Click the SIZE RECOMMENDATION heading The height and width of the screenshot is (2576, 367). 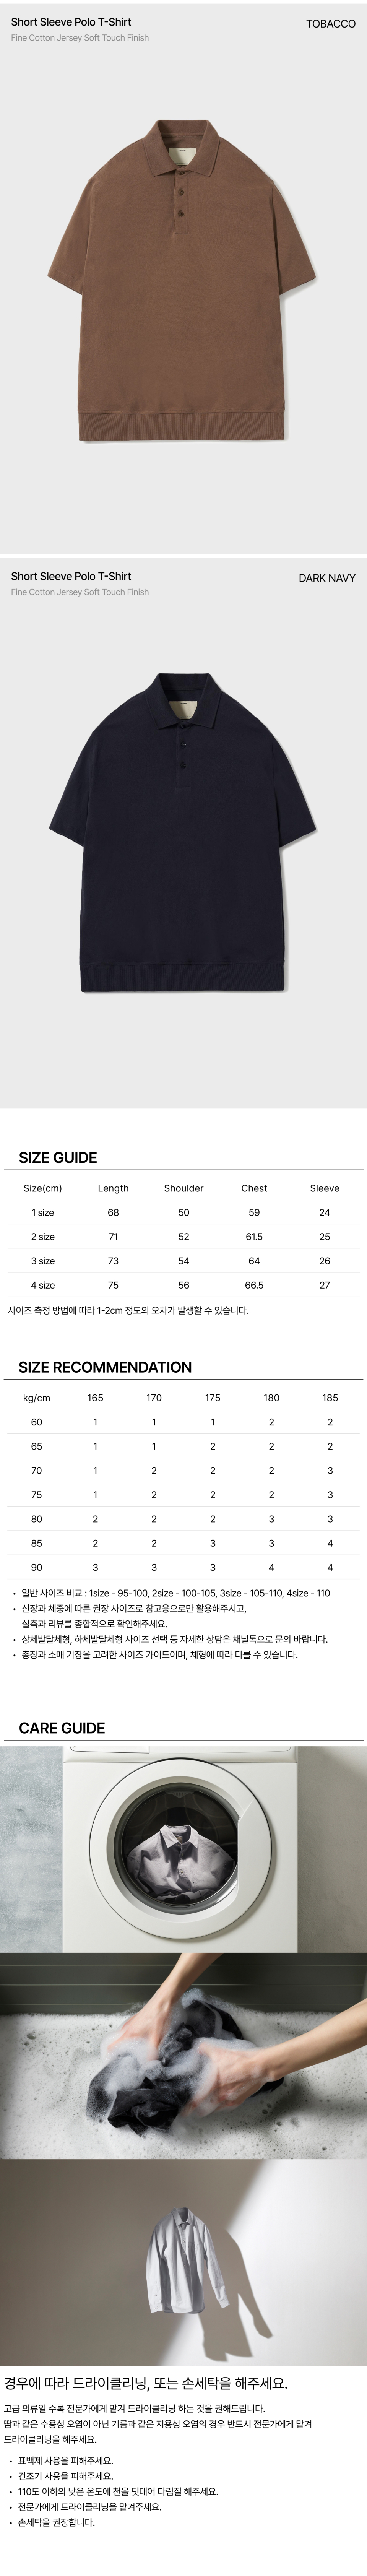point(105,1367)
